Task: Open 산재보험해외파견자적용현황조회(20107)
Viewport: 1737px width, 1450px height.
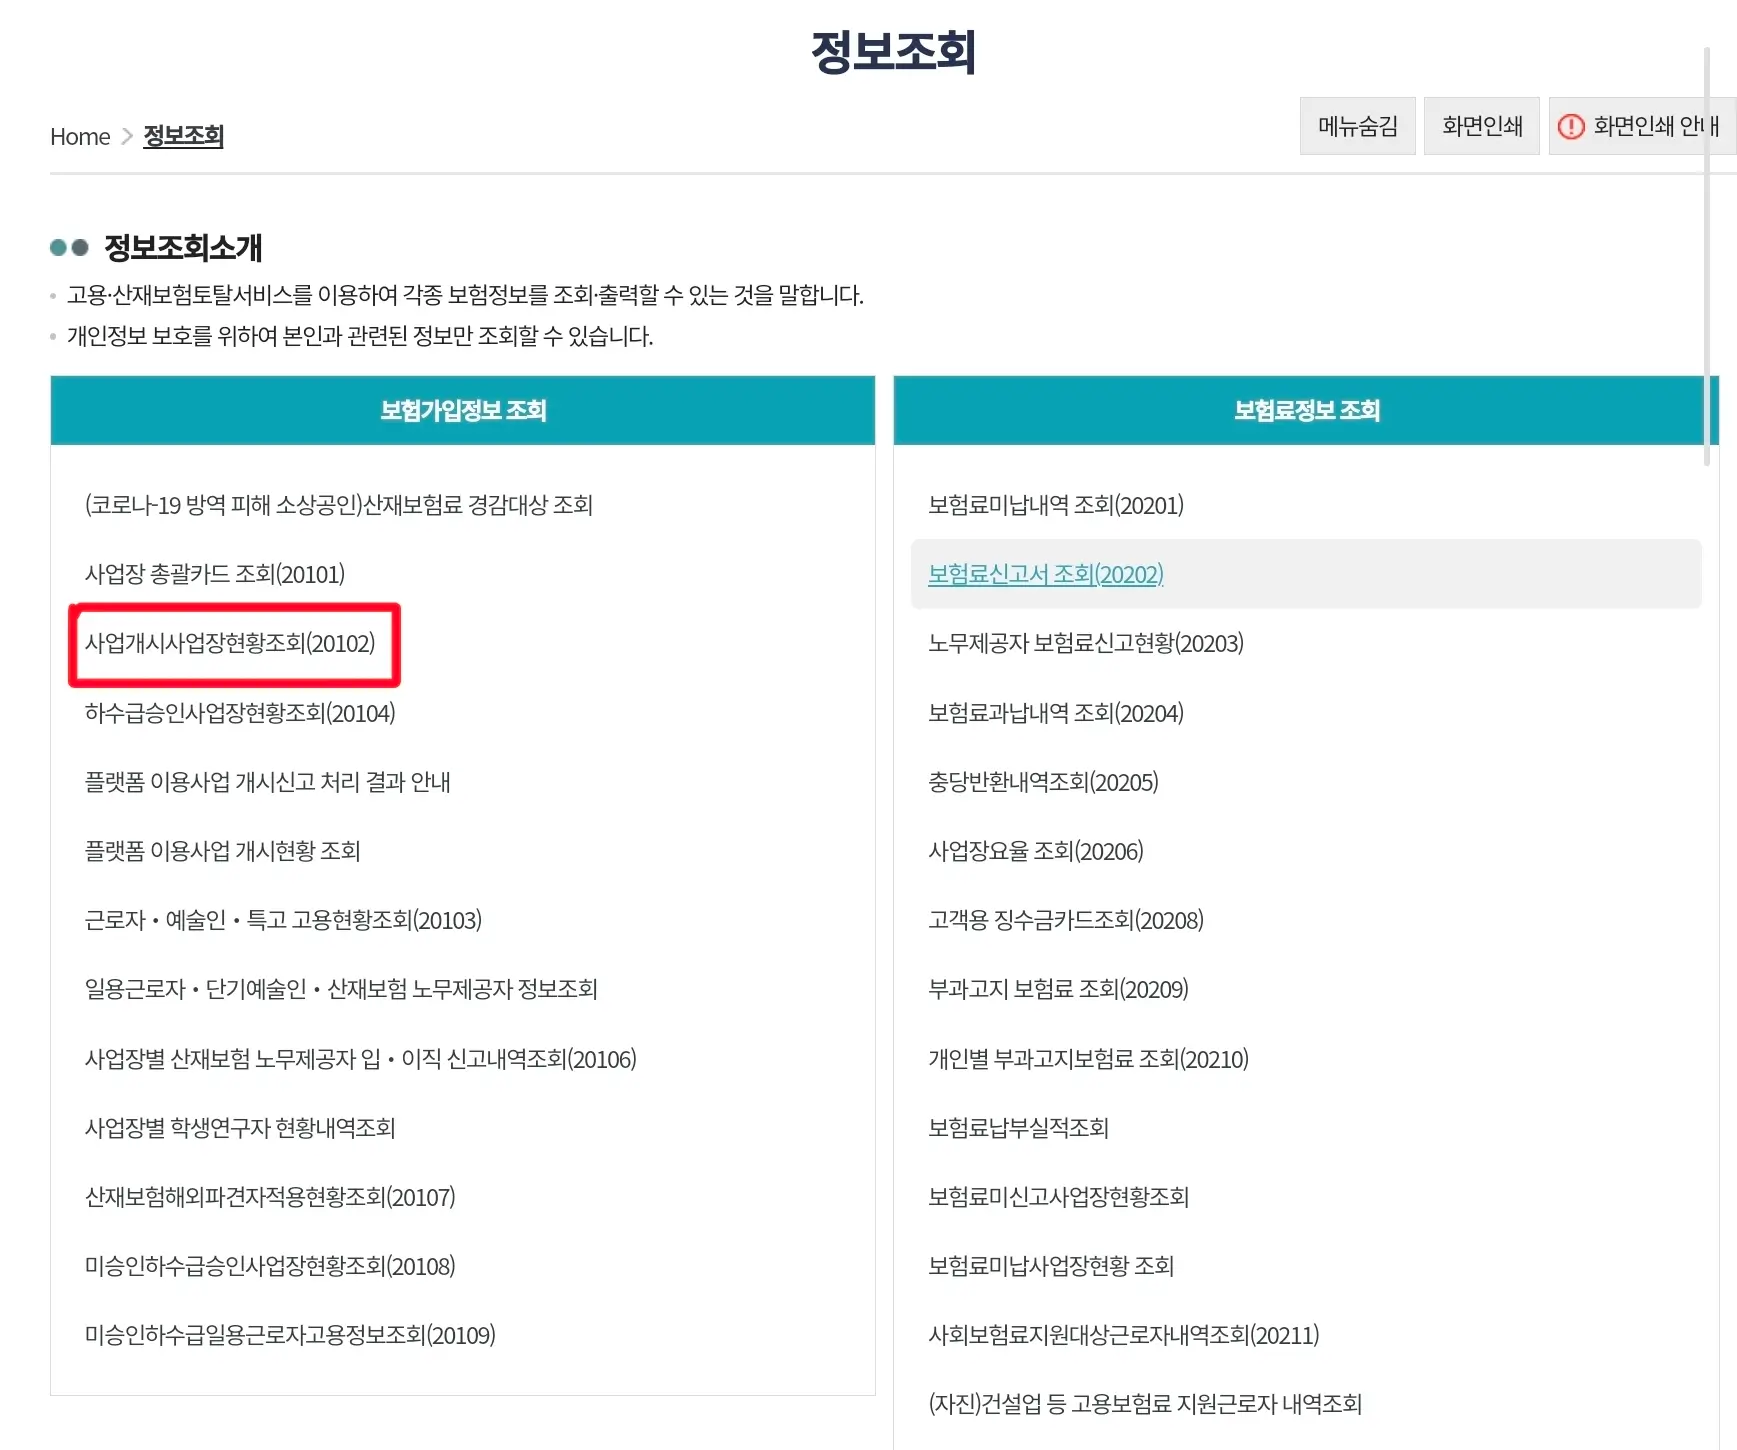Action: (270, 1197)
